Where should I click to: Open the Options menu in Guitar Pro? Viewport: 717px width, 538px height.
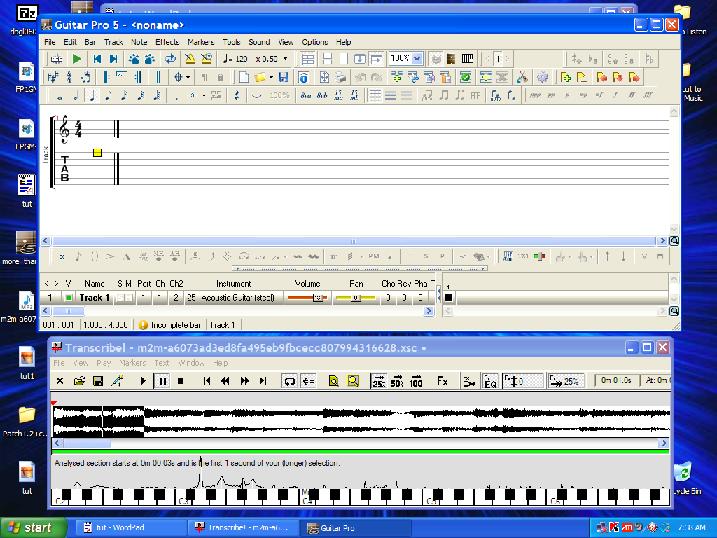(315, 42)
